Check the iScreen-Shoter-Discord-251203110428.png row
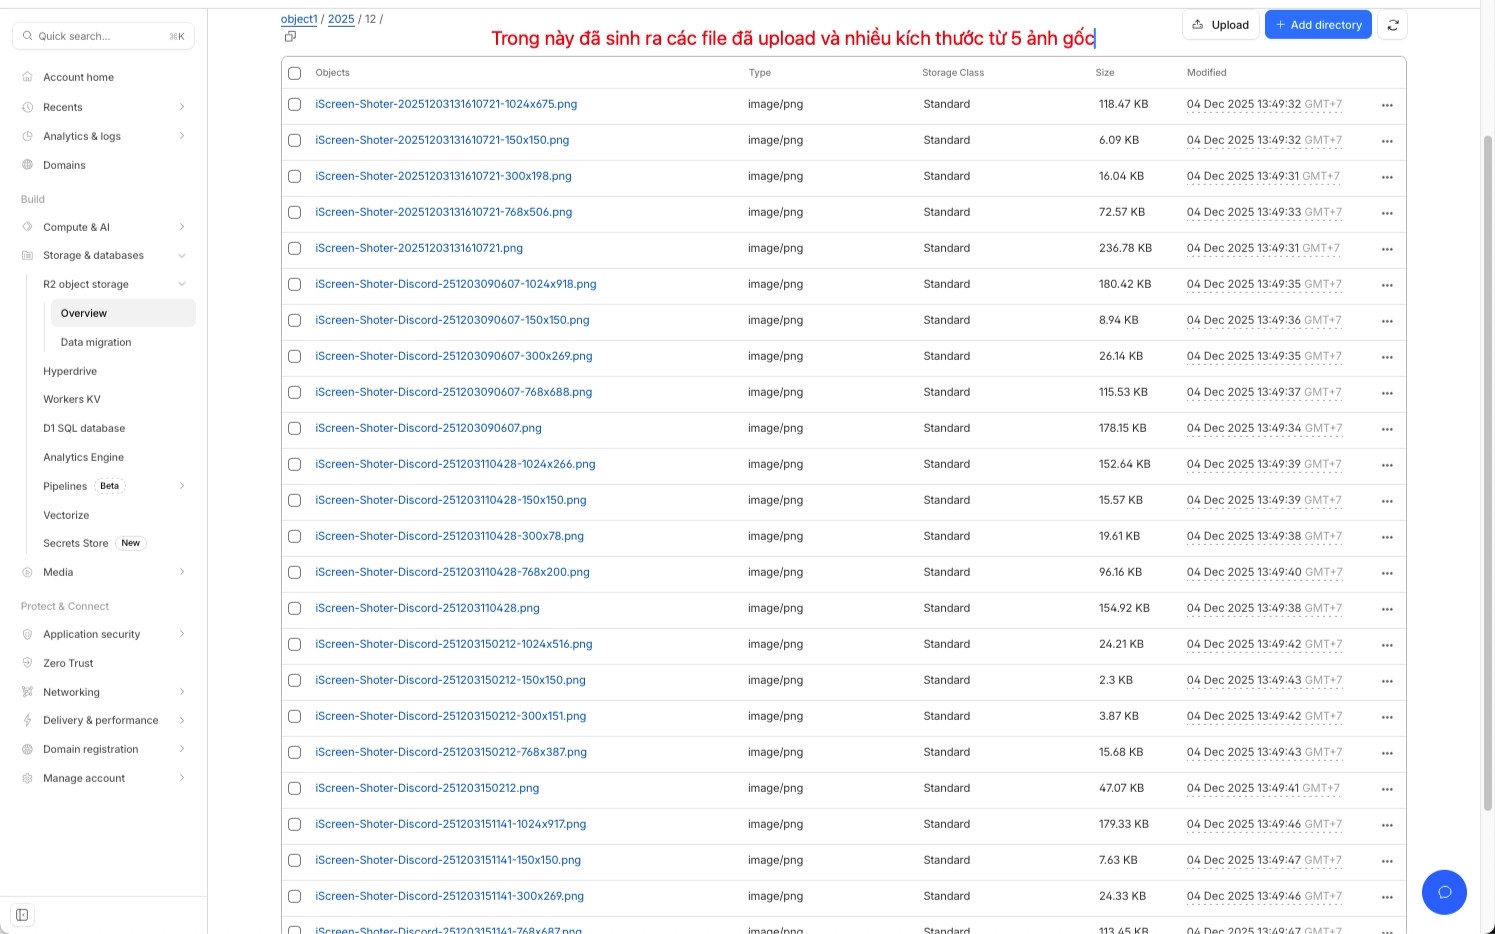Screen dimensions: 1495x934 pyautogui.click(x=294, y=608)
